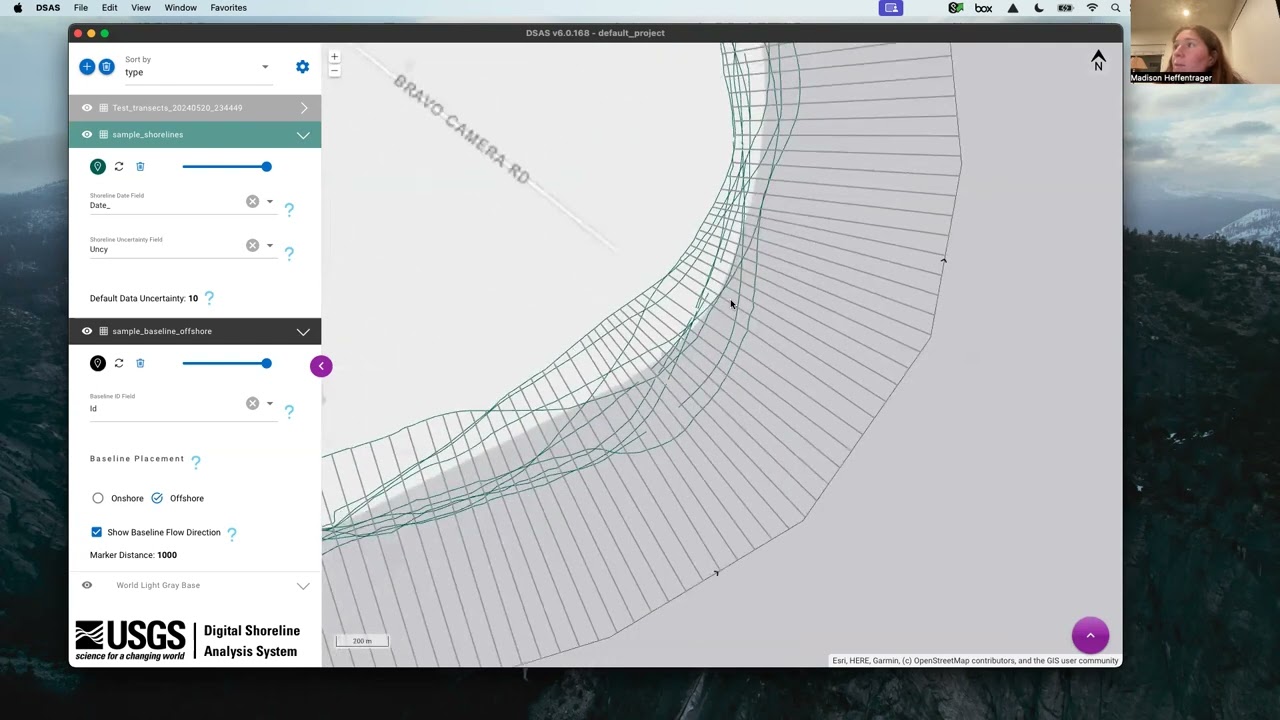
Task: Delete the sample_shorelines layer via trash icon
Action: click(140, 167)
